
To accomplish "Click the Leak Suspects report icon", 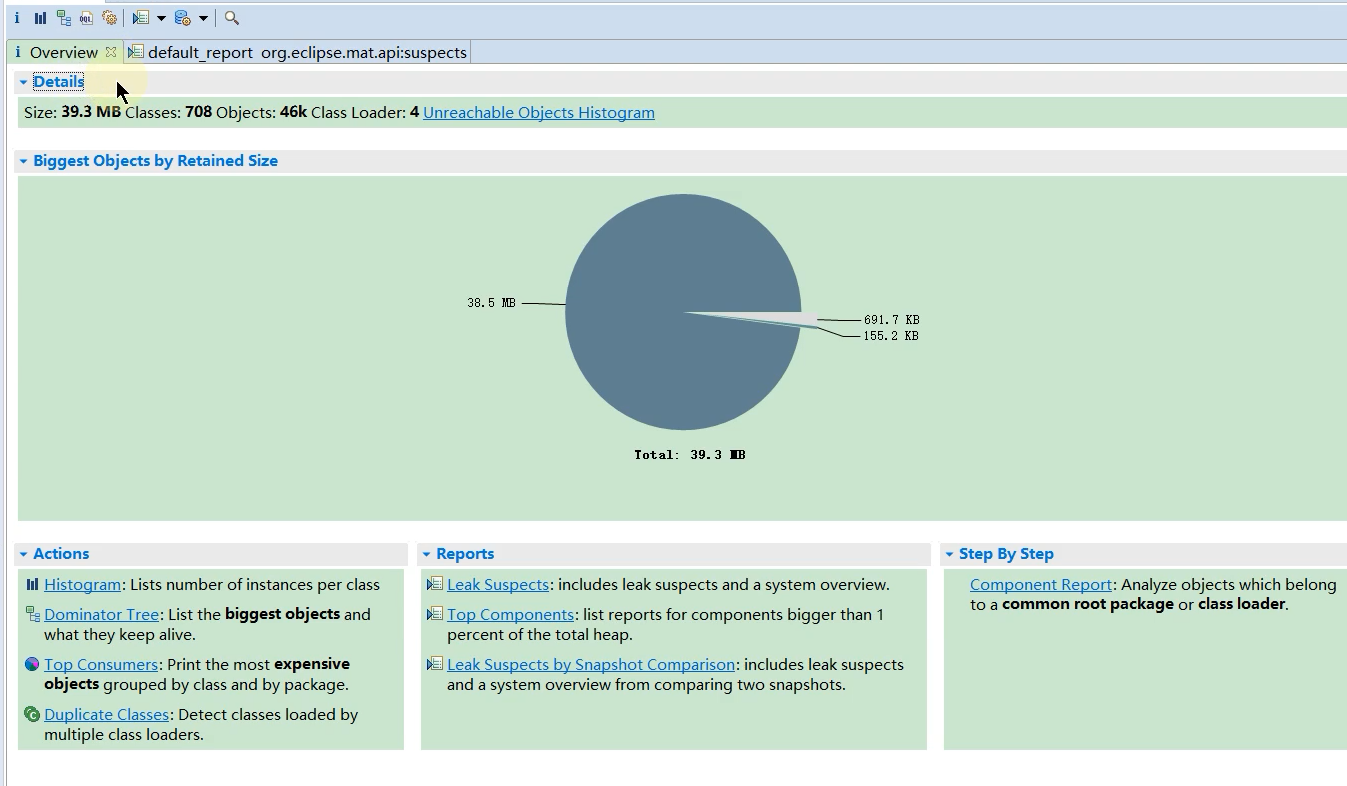I will pos(435,584).
